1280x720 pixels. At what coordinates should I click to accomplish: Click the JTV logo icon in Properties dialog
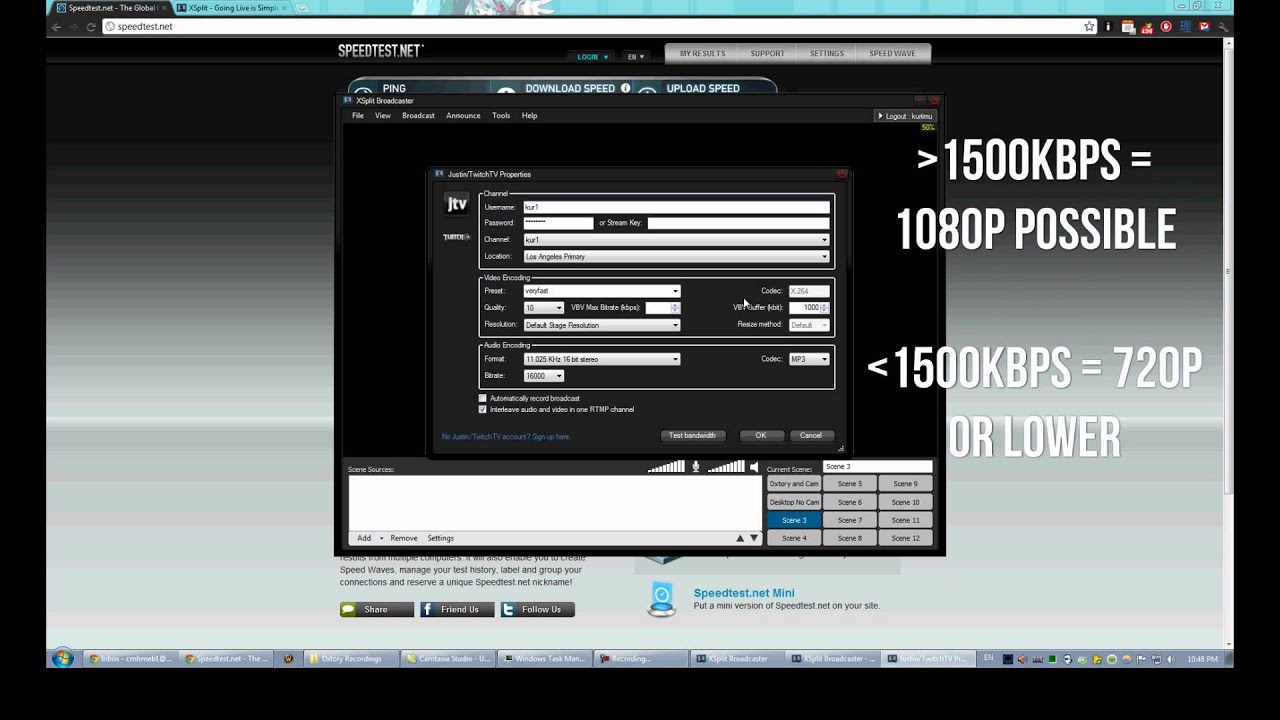(456, 204)
